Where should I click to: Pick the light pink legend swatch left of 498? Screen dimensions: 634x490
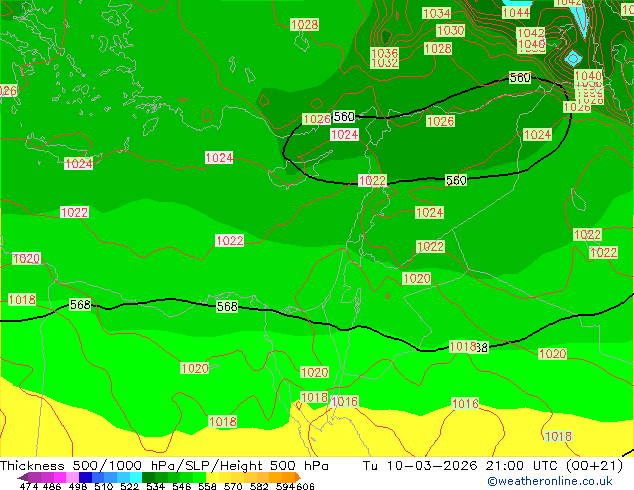(73, 477)
